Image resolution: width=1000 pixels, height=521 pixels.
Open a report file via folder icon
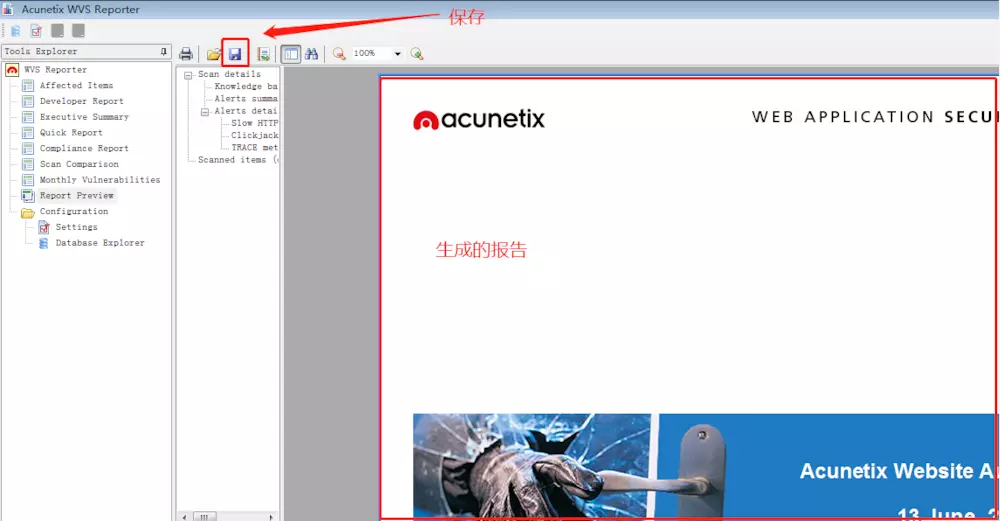coord(214,54)
